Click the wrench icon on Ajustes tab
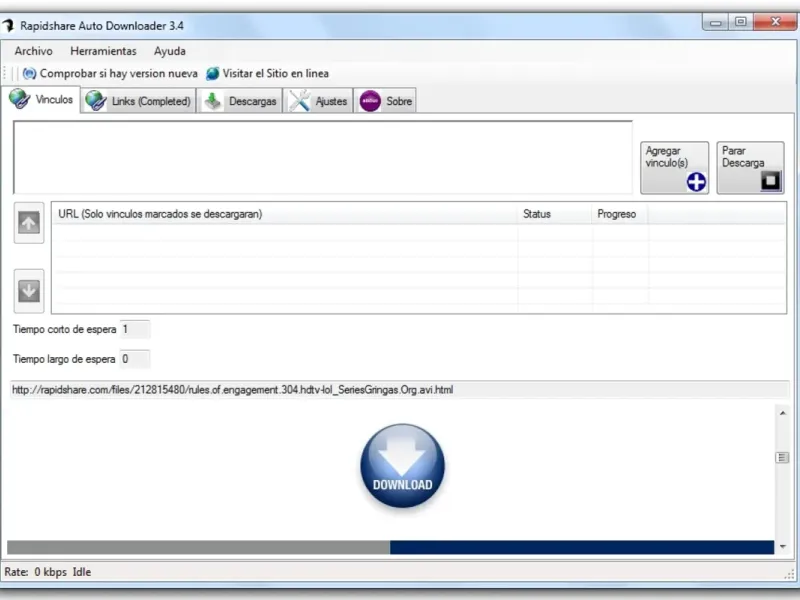This screenshot has width=800, height=600. pyautogui.click(x=299, y=101)
